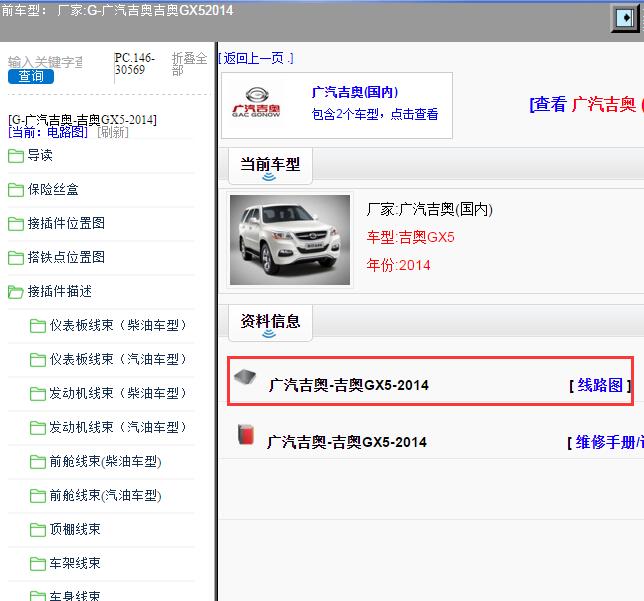Click 查看 广汽吉奥 heading link
The width and height of the screenshot is (644, 601).
point(586,104)
